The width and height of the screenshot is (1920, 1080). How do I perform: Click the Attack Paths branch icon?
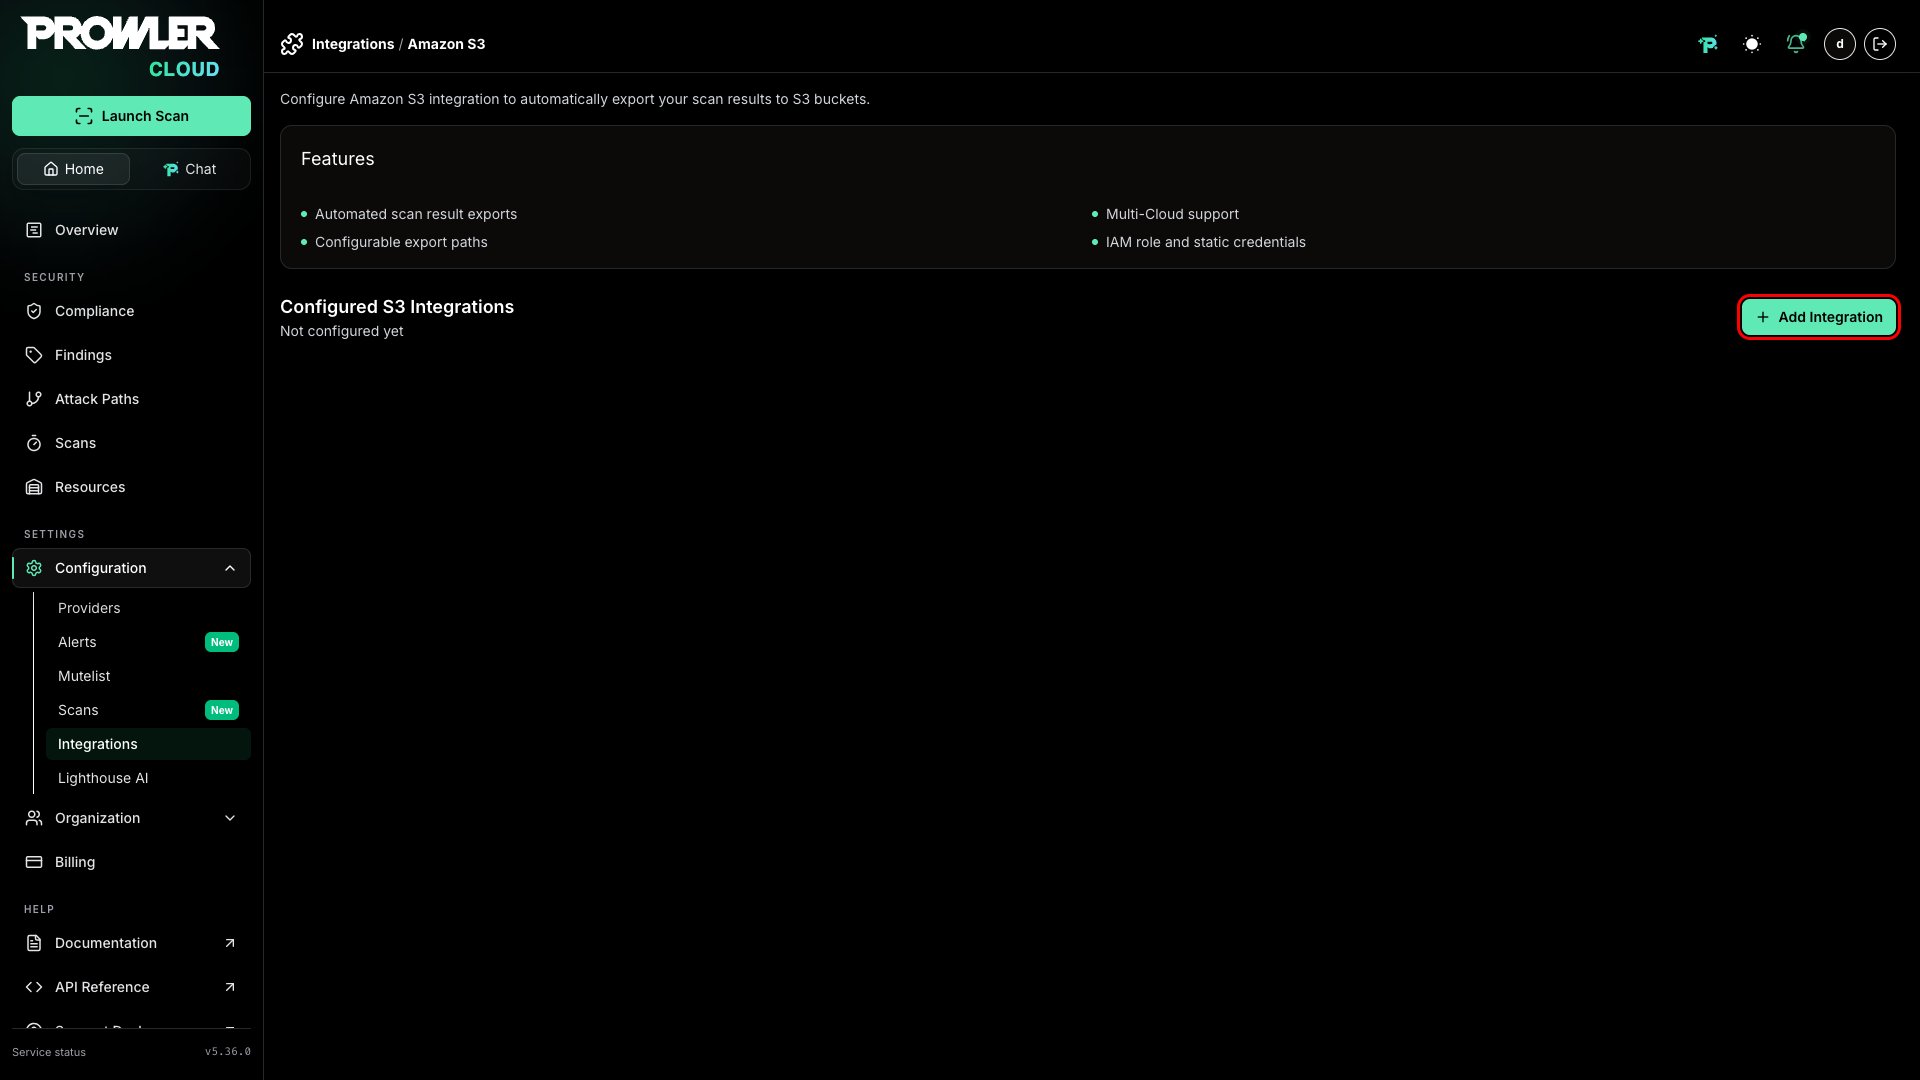[x=34, y=399]
